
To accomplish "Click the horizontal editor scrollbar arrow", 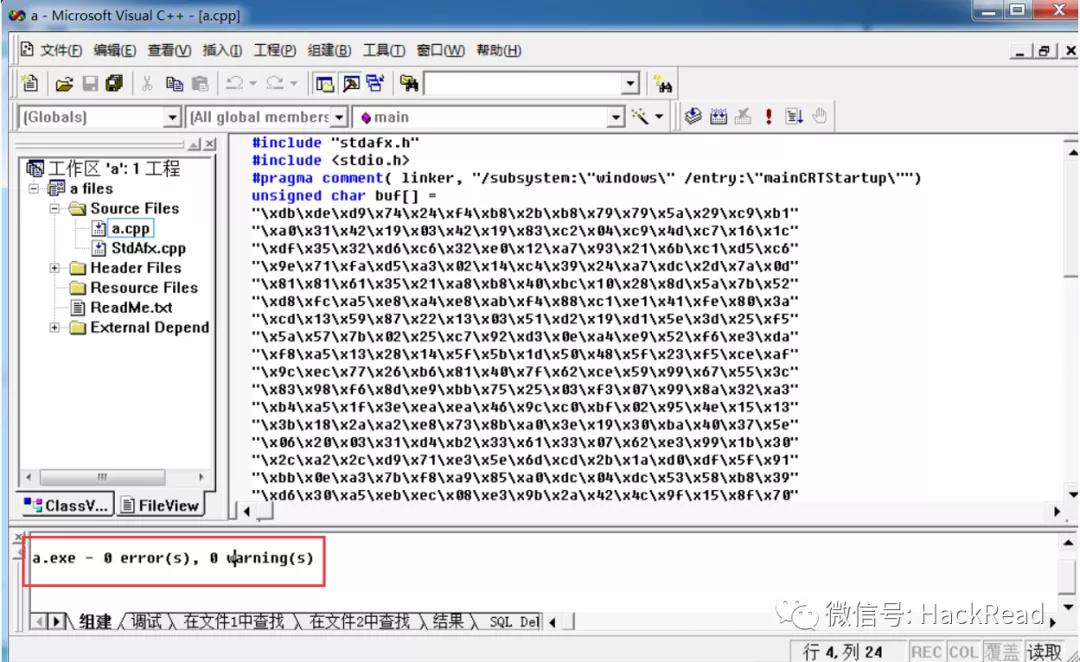I will point(246,511).
